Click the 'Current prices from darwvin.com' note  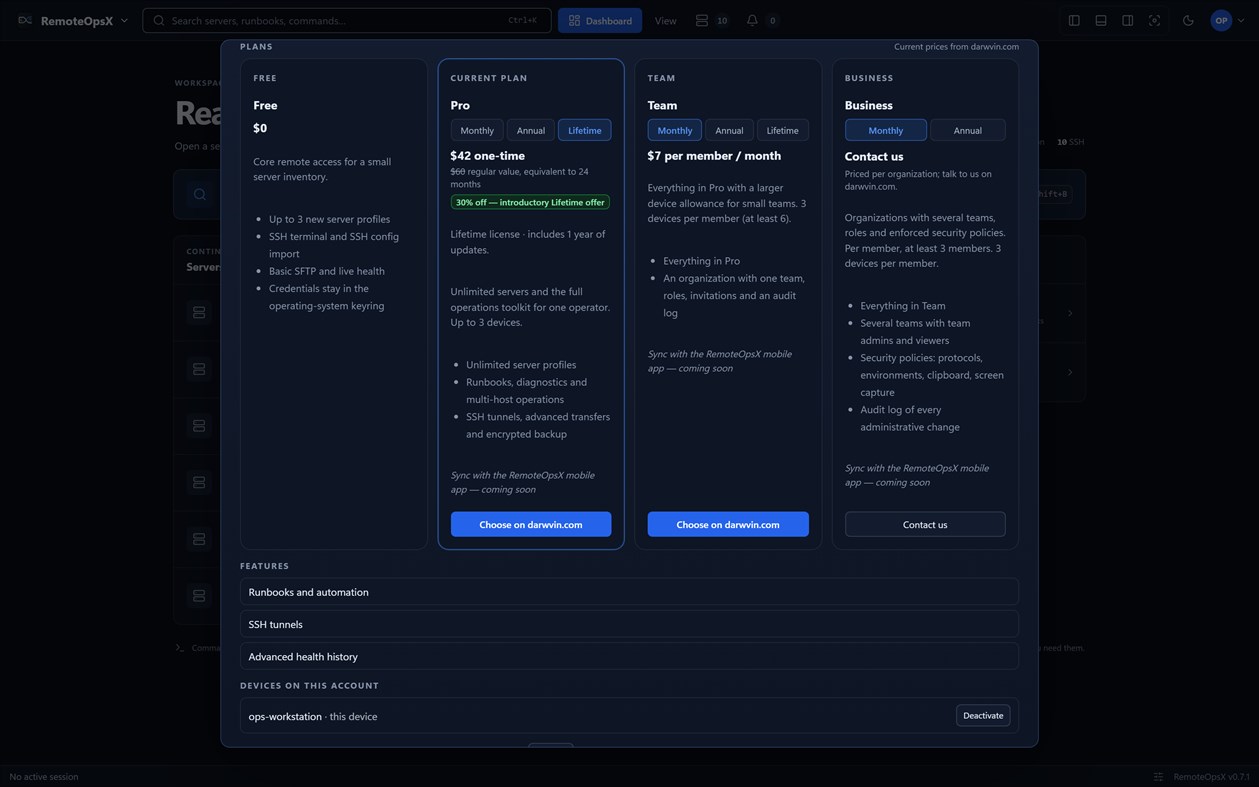(x=957, y=47)
